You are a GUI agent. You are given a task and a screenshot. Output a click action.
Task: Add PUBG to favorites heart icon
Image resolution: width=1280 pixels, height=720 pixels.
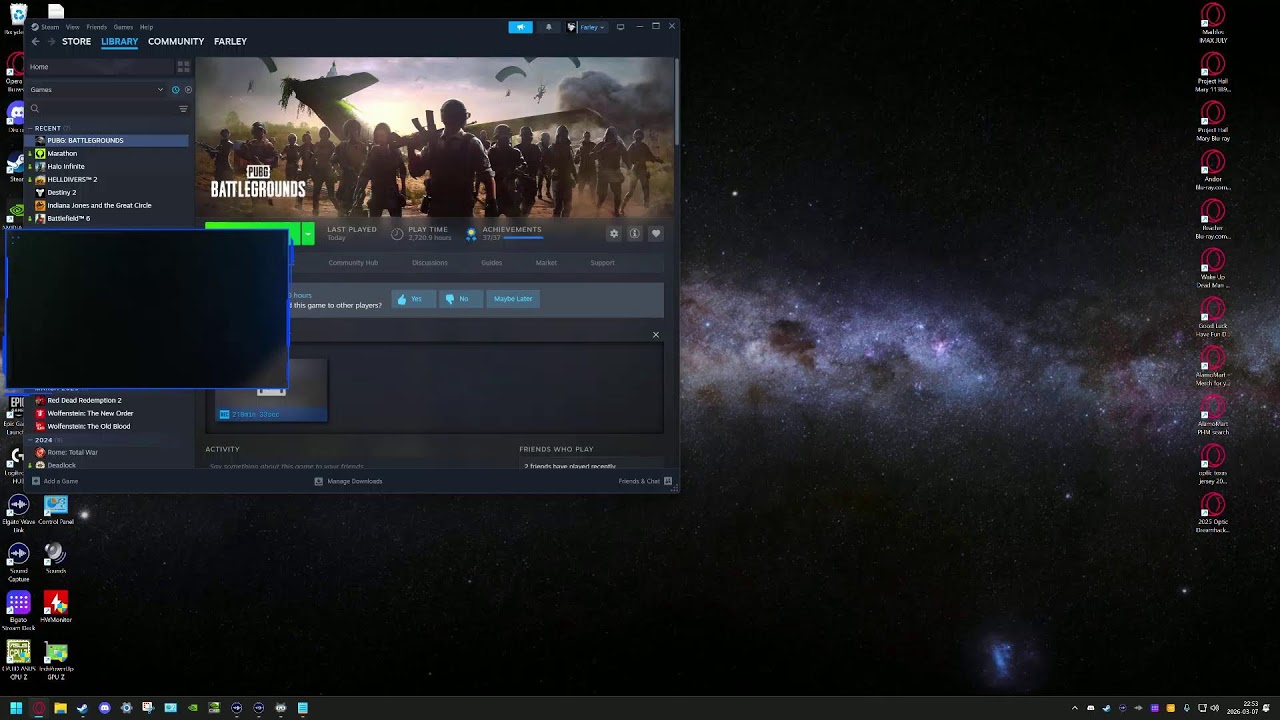pos(656,233)
